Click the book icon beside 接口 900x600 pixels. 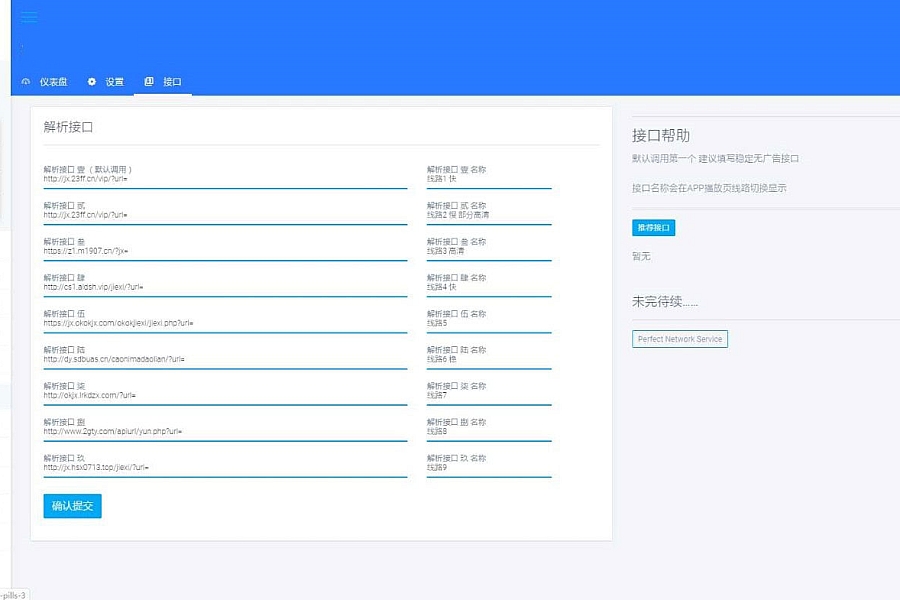click(149, 82)
